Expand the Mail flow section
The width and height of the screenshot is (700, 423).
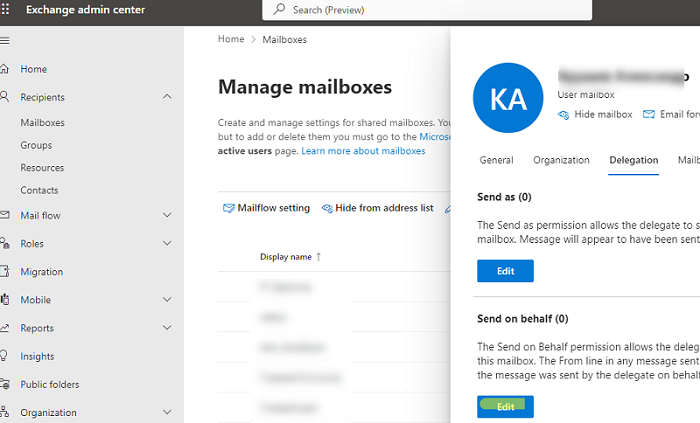coord(167,215)
